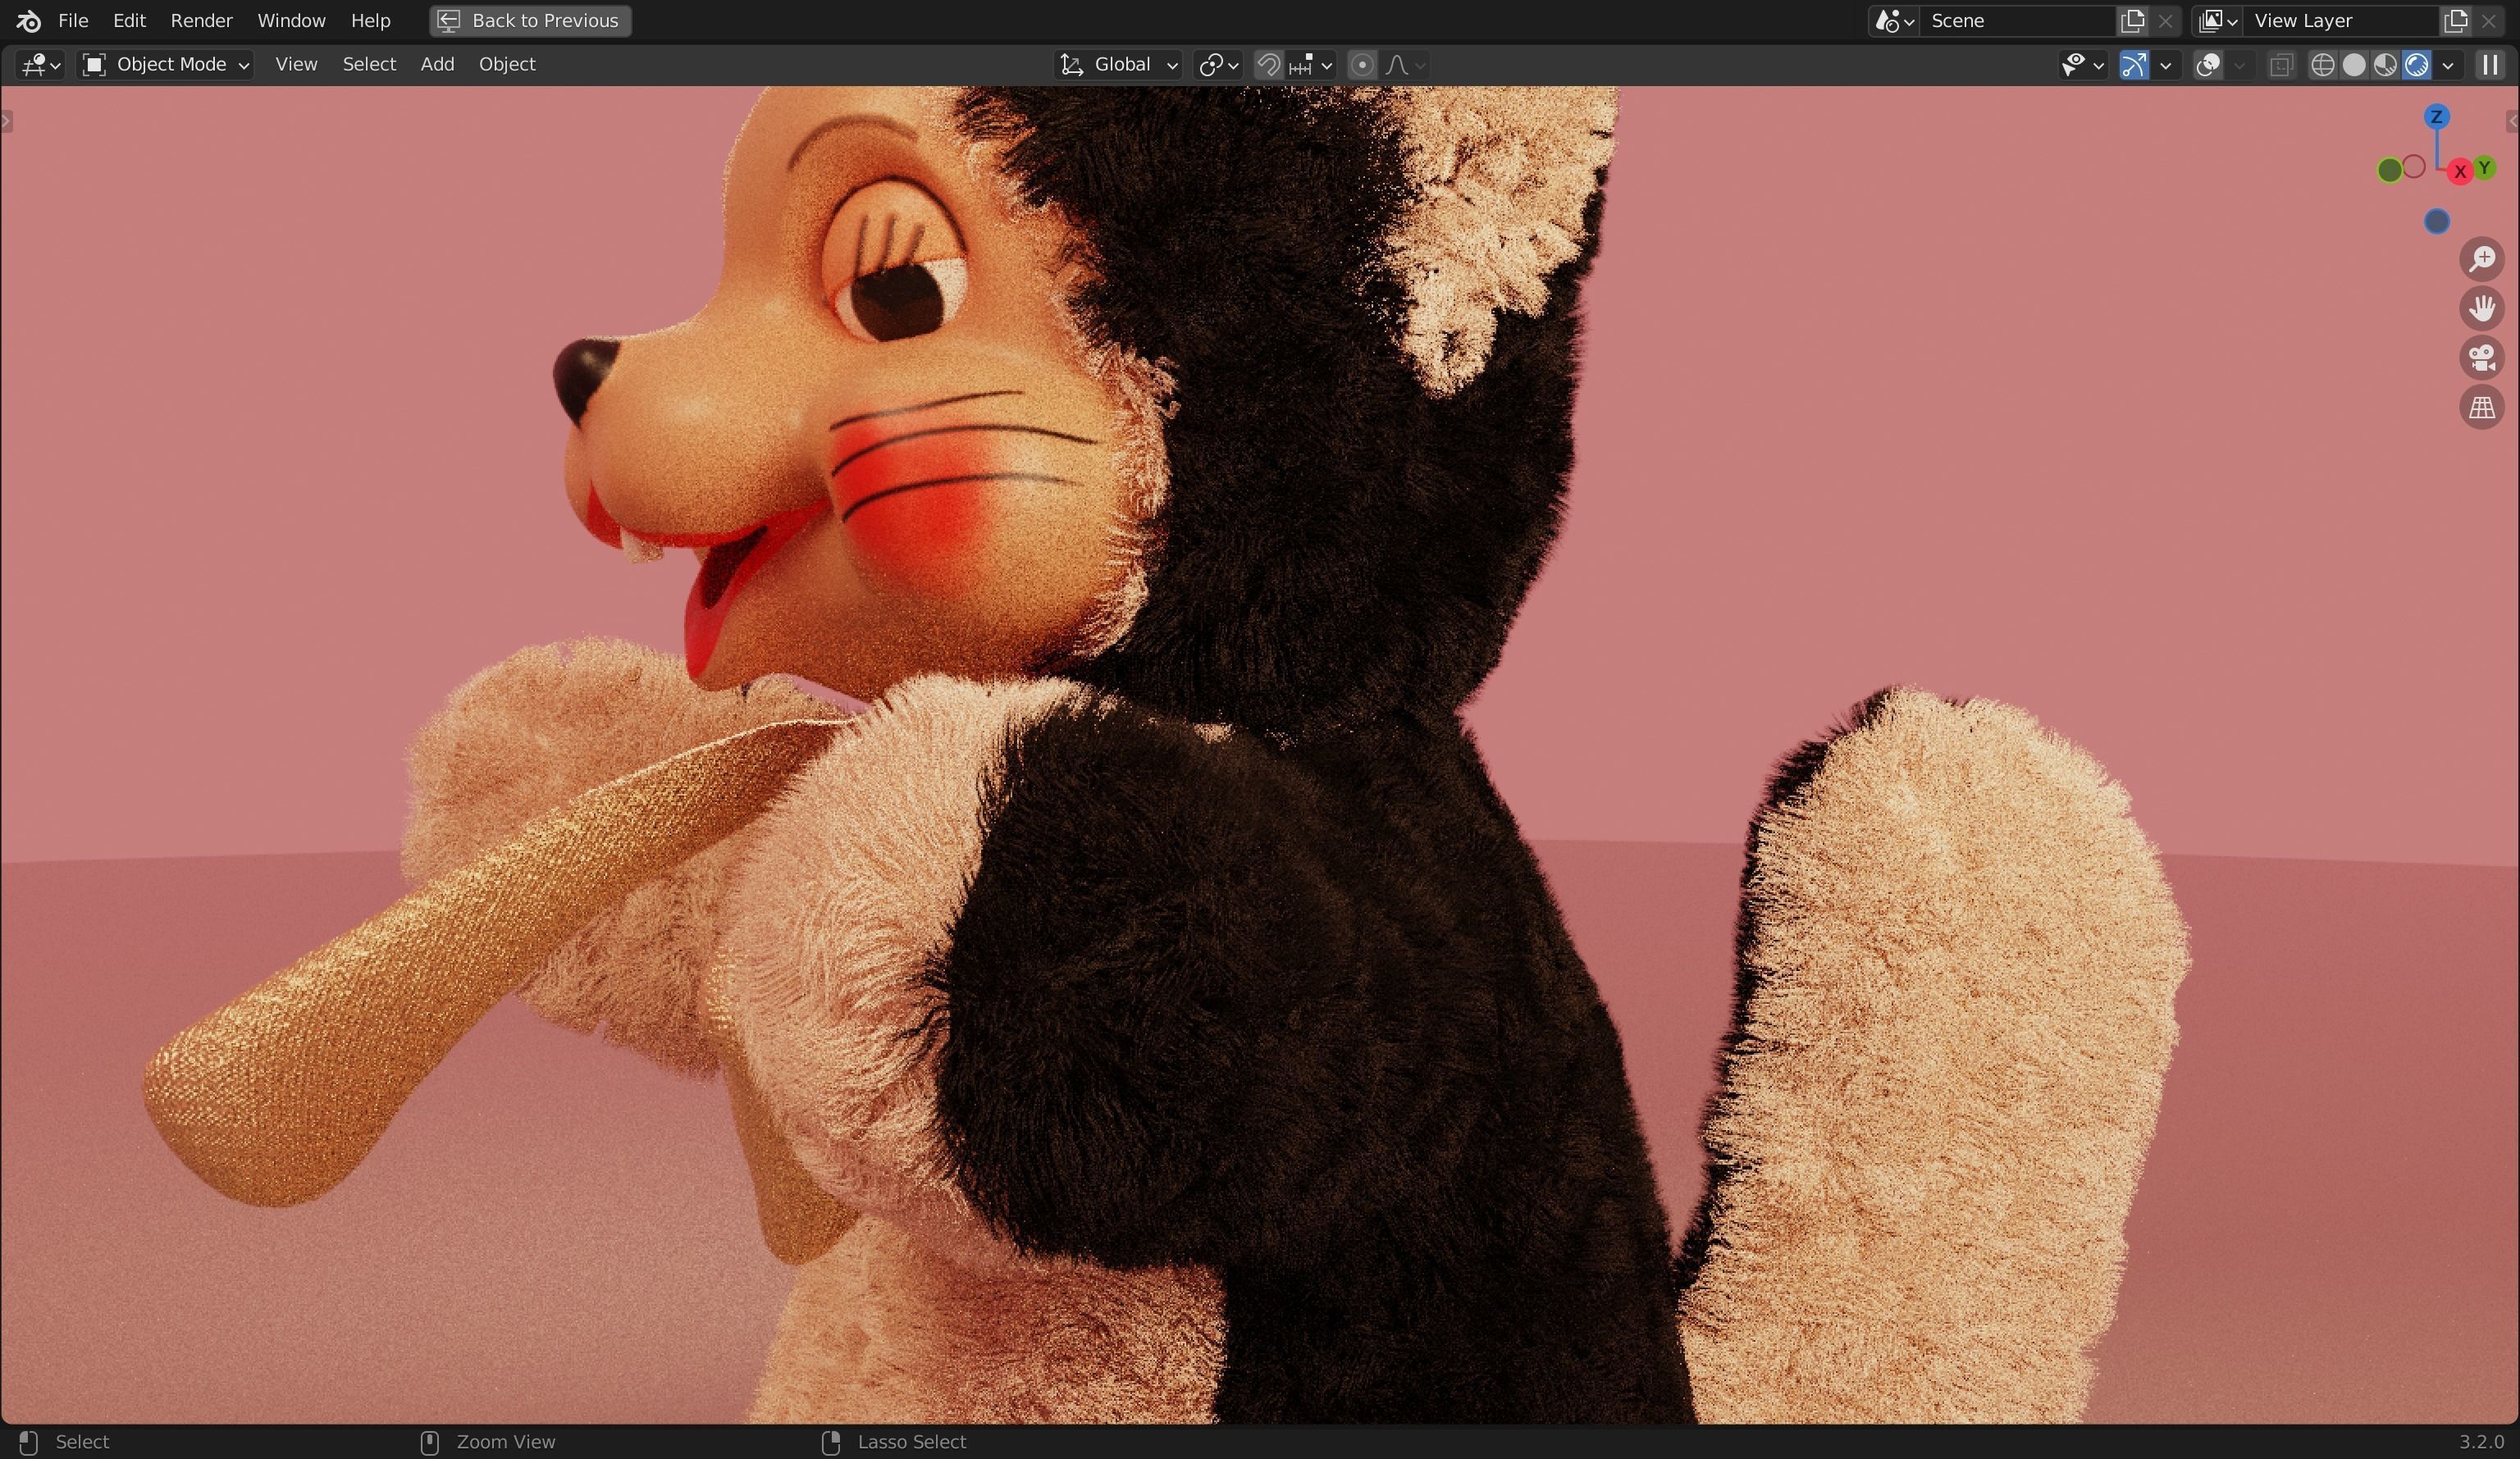
Task: Click the version number 3.2.0
Action: [2481, 1442]
